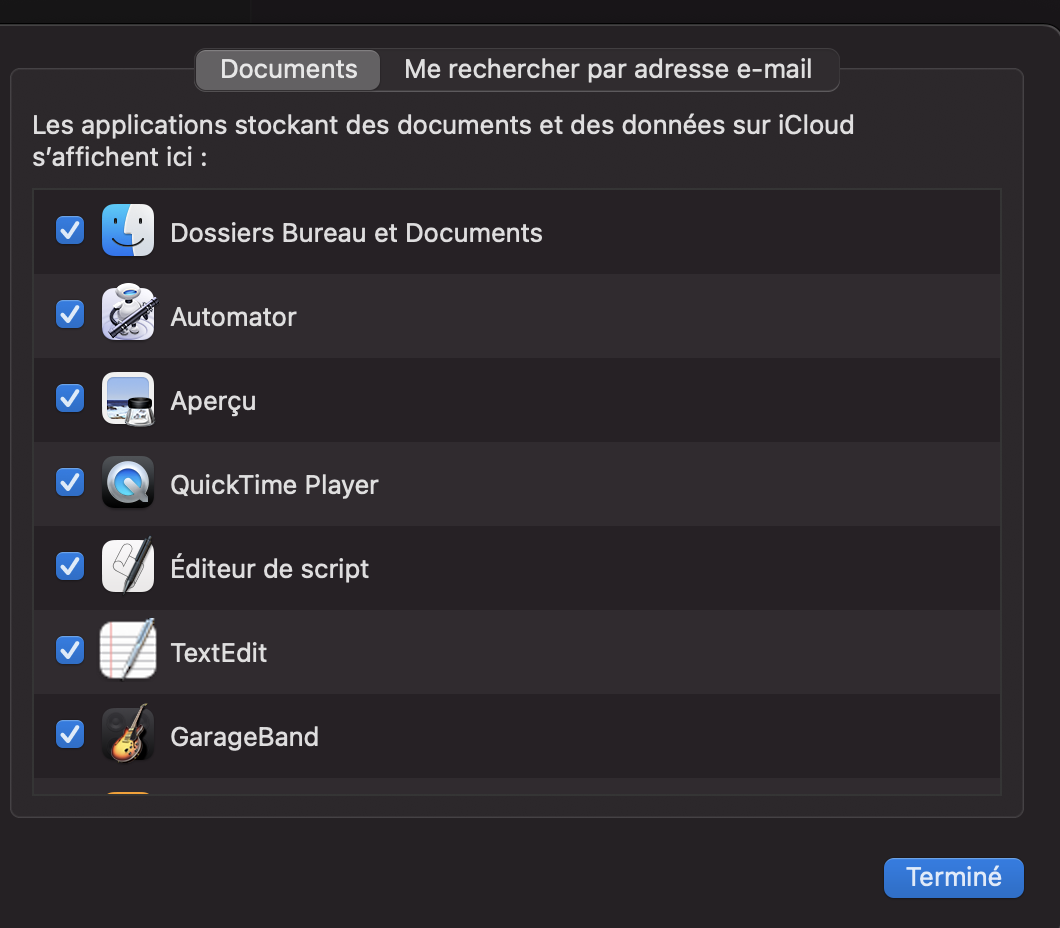Select the GarageBand list row label
This screenshot has width=1060, height=928.
pos(244,737)
